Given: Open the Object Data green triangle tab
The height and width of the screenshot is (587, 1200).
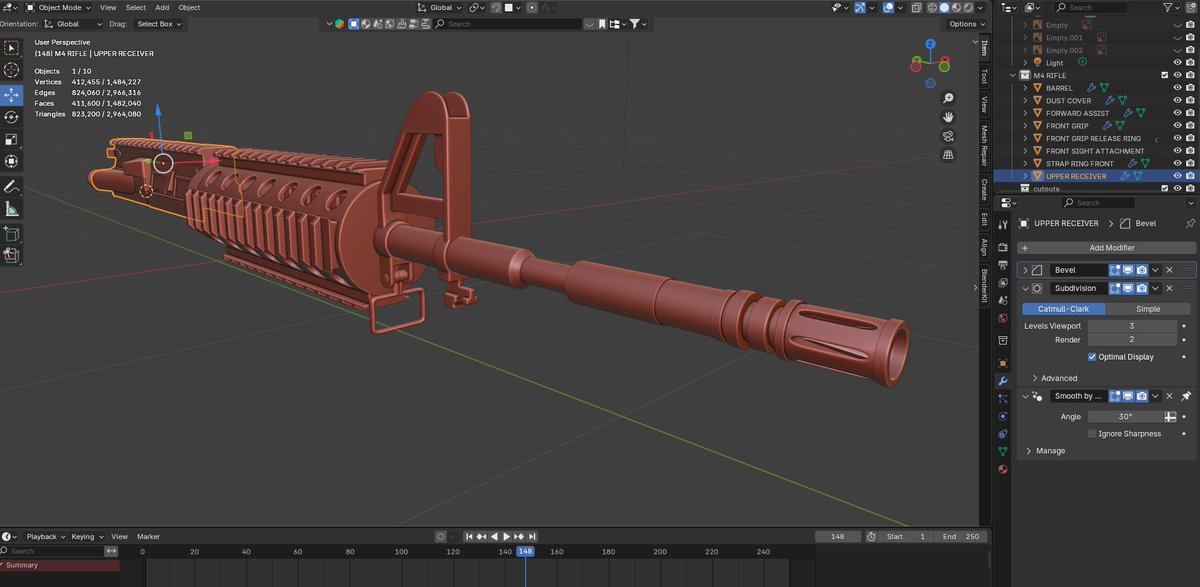Looking at the screenshot, I should pyautogui.click(x=1003, y=452).
